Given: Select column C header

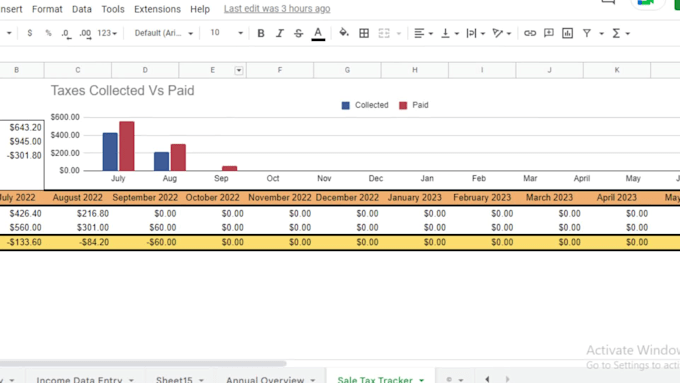Looking at the screenshot, I should 78,70.
